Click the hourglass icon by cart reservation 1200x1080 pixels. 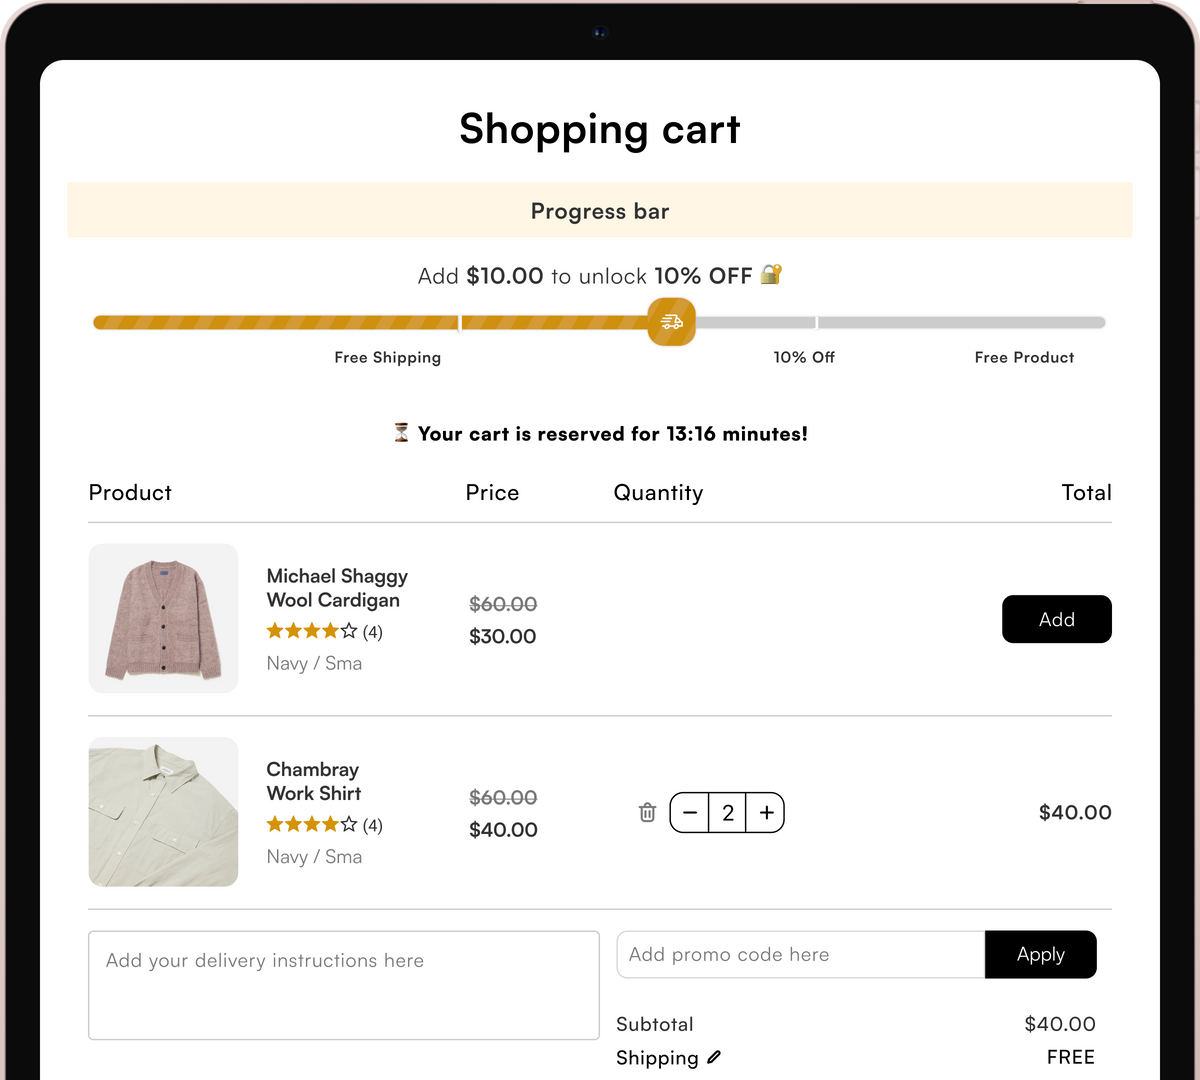click(x=401, y=433)
